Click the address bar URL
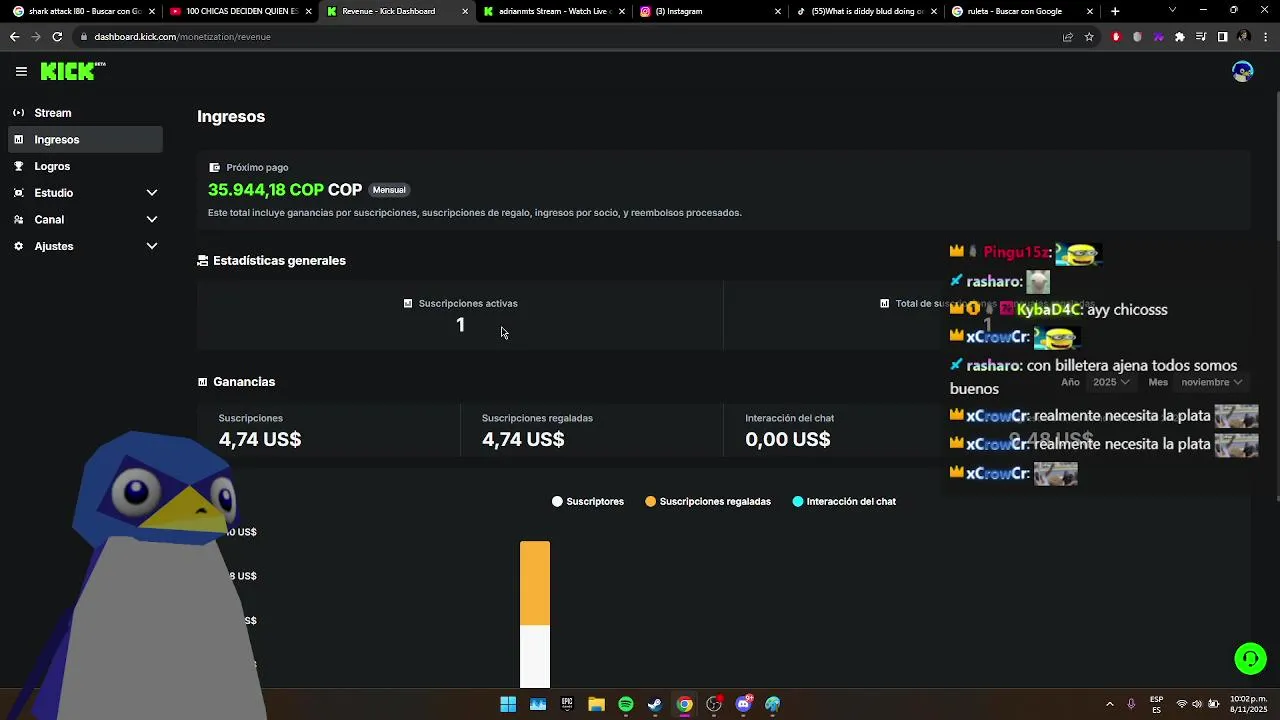The image size is (1280, 720). tap(183, 37)
